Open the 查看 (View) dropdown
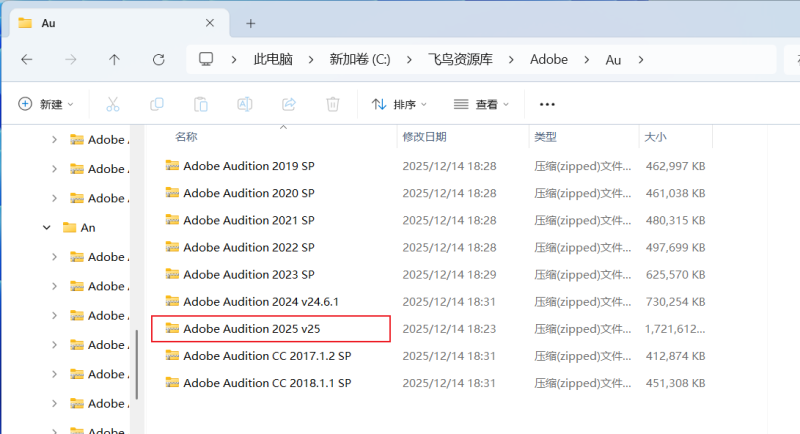The width and height of the screenshot is (800, 434). (482, 105)
